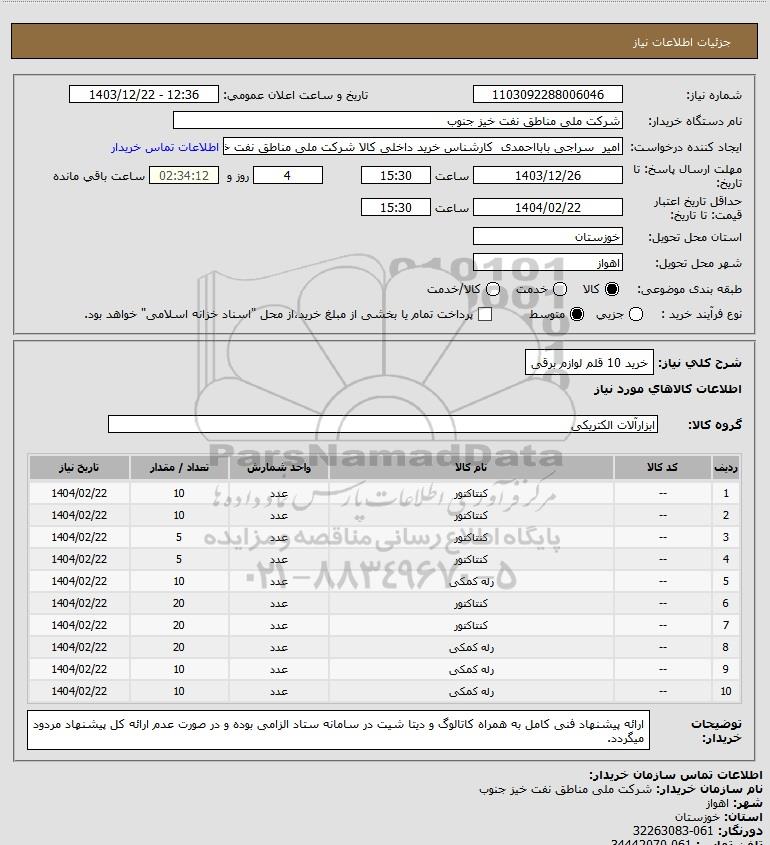Click the -- code cell in row 5
Viewport: 770px width, 845px height.
point(662,581)
